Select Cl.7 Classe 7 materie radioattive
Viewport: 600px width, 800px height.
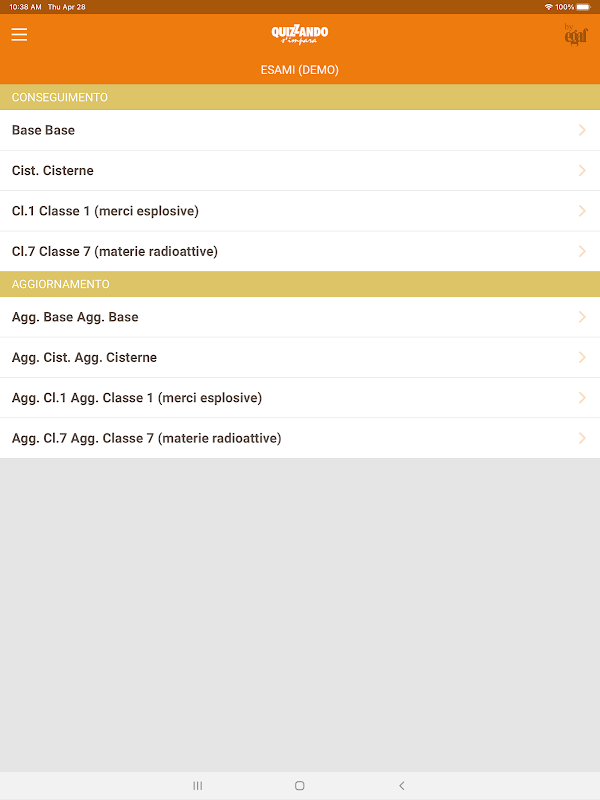(115, 251)
